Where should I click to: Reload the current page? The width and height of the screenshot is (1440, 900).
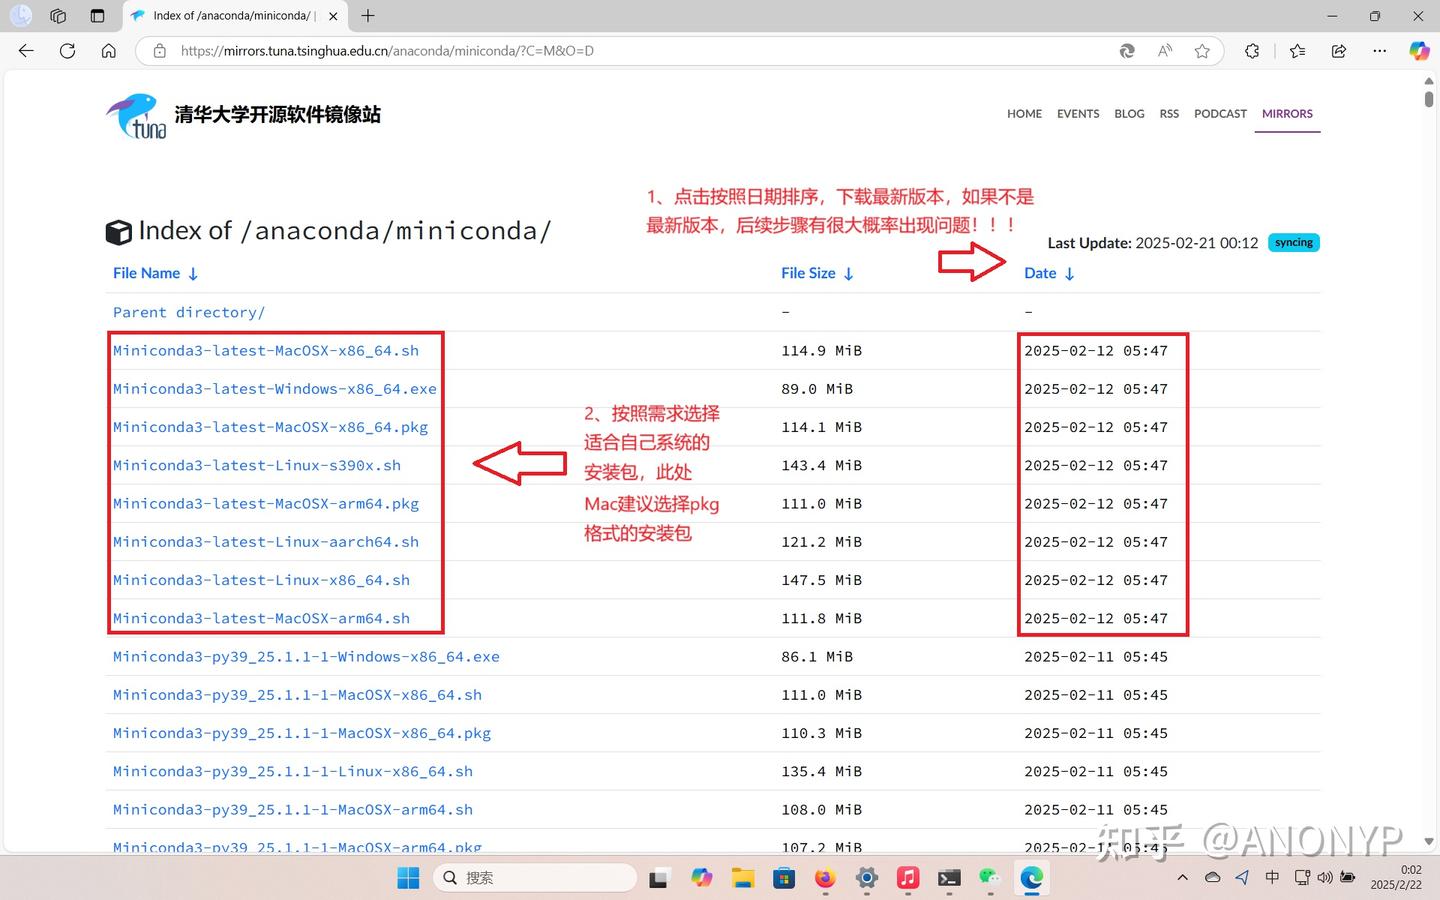[x=67, y=50]
